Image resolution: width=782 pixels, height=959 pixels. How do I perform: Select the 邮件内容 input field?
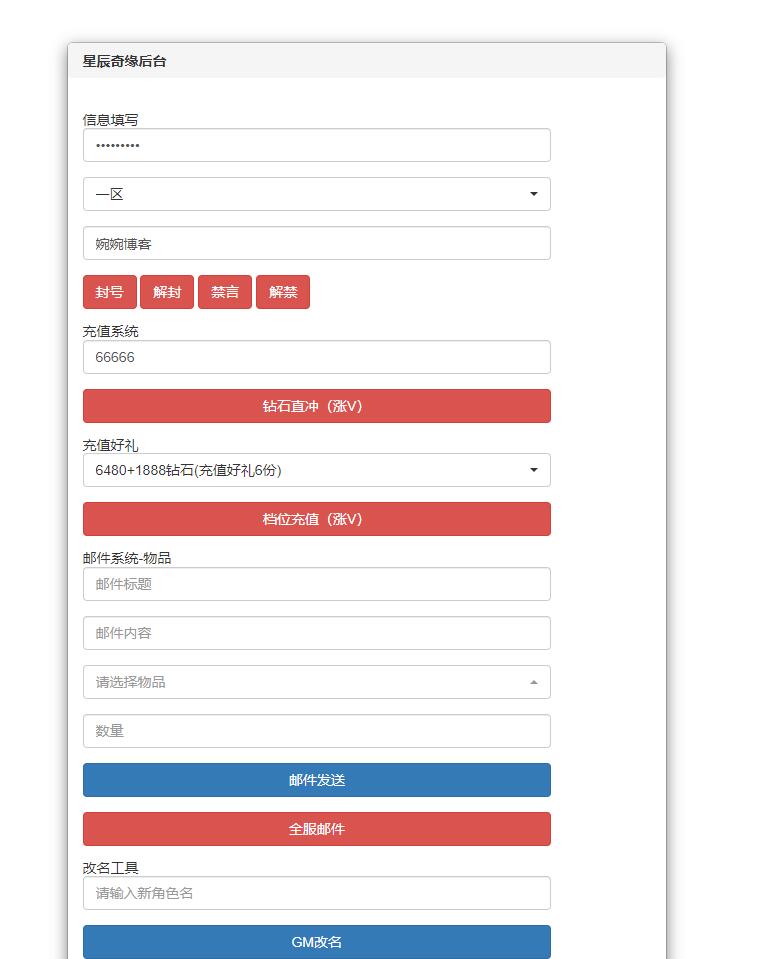coord(316,633)
